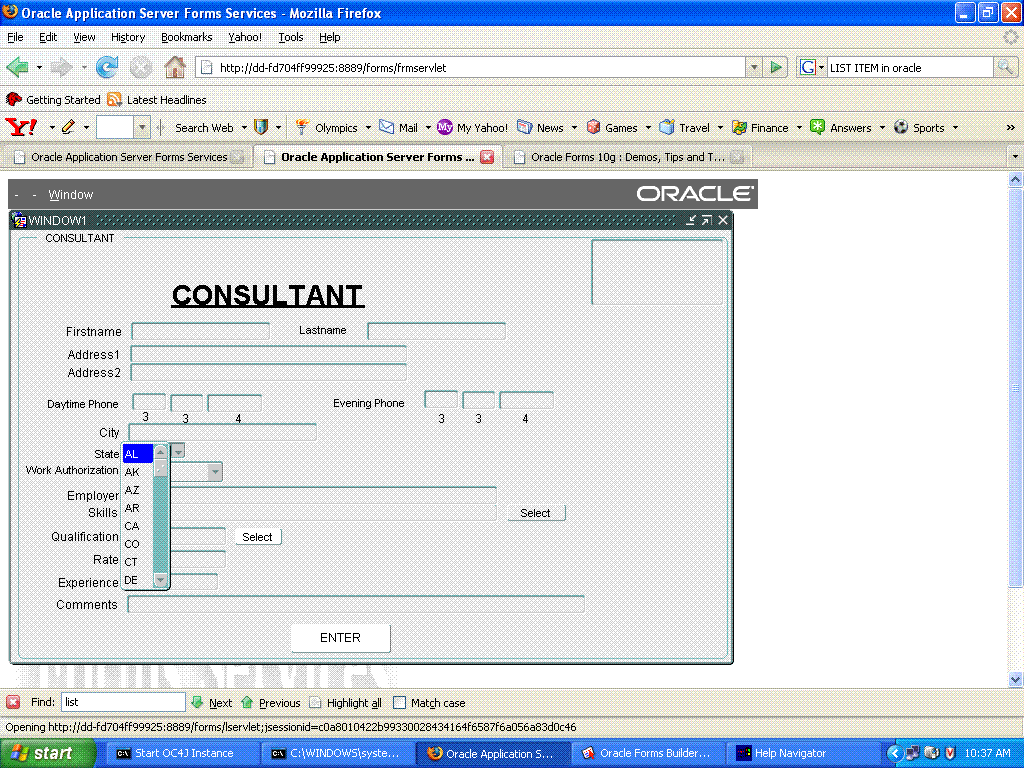Click the ENTER button
Image resolution: width=1024 pixels, height=768 pixels.
tap(340, 637)
